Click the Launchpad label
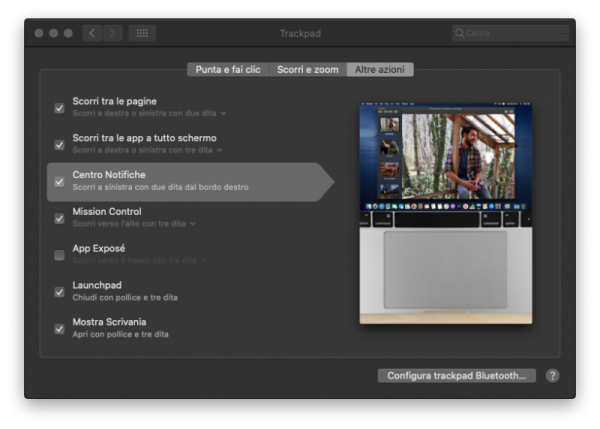 coord(97,285)
